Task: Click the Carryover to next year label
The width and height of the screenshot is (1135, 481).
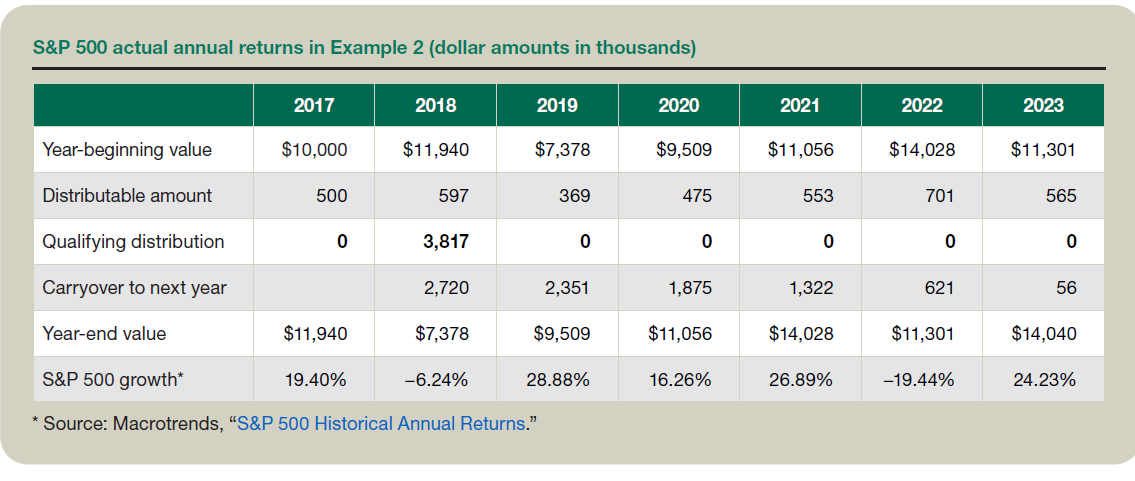Action: coord(134,288)
